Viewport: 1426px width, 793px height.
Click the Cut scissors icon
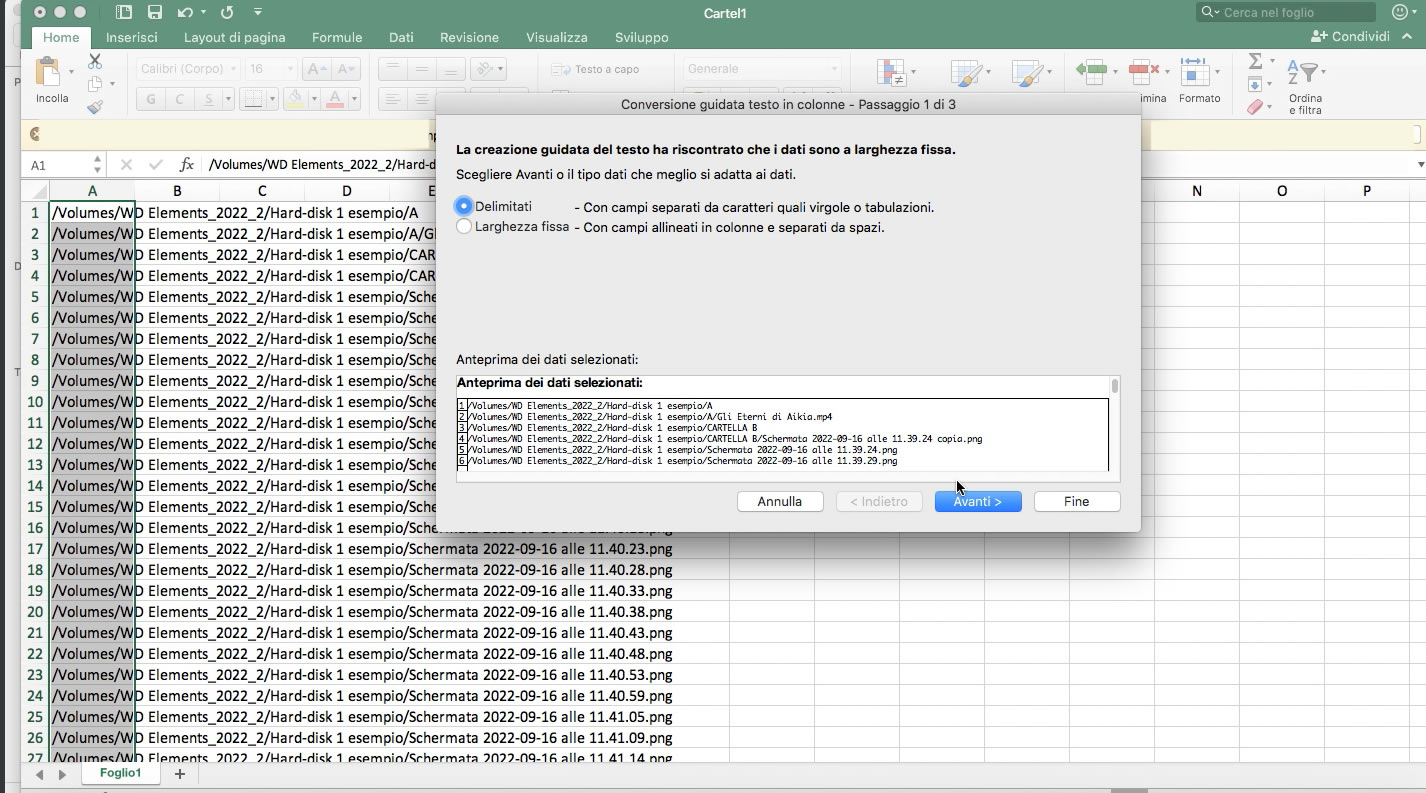point(95,62)
